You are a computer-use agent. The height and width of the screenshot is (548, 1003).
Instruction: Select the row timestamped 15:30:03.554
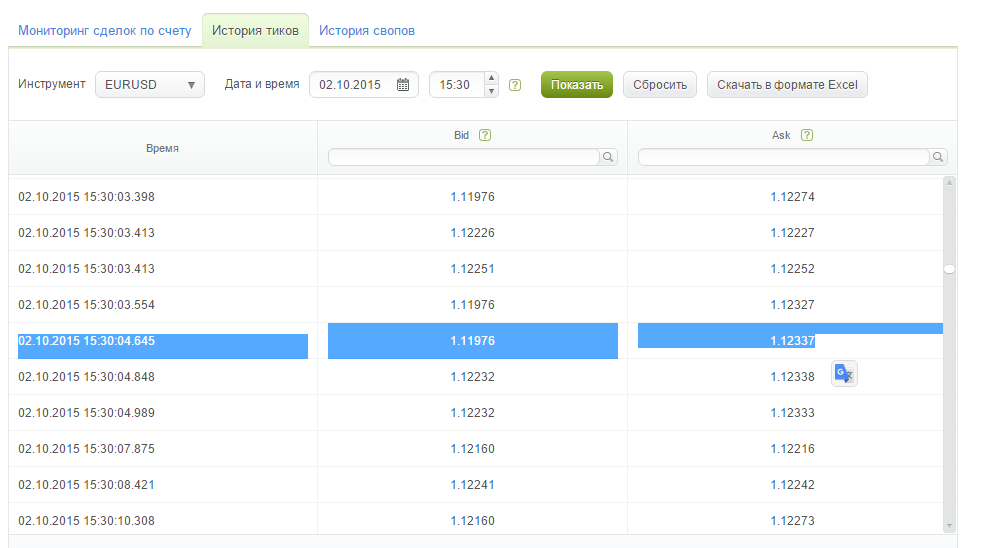(x=476, y=305)
